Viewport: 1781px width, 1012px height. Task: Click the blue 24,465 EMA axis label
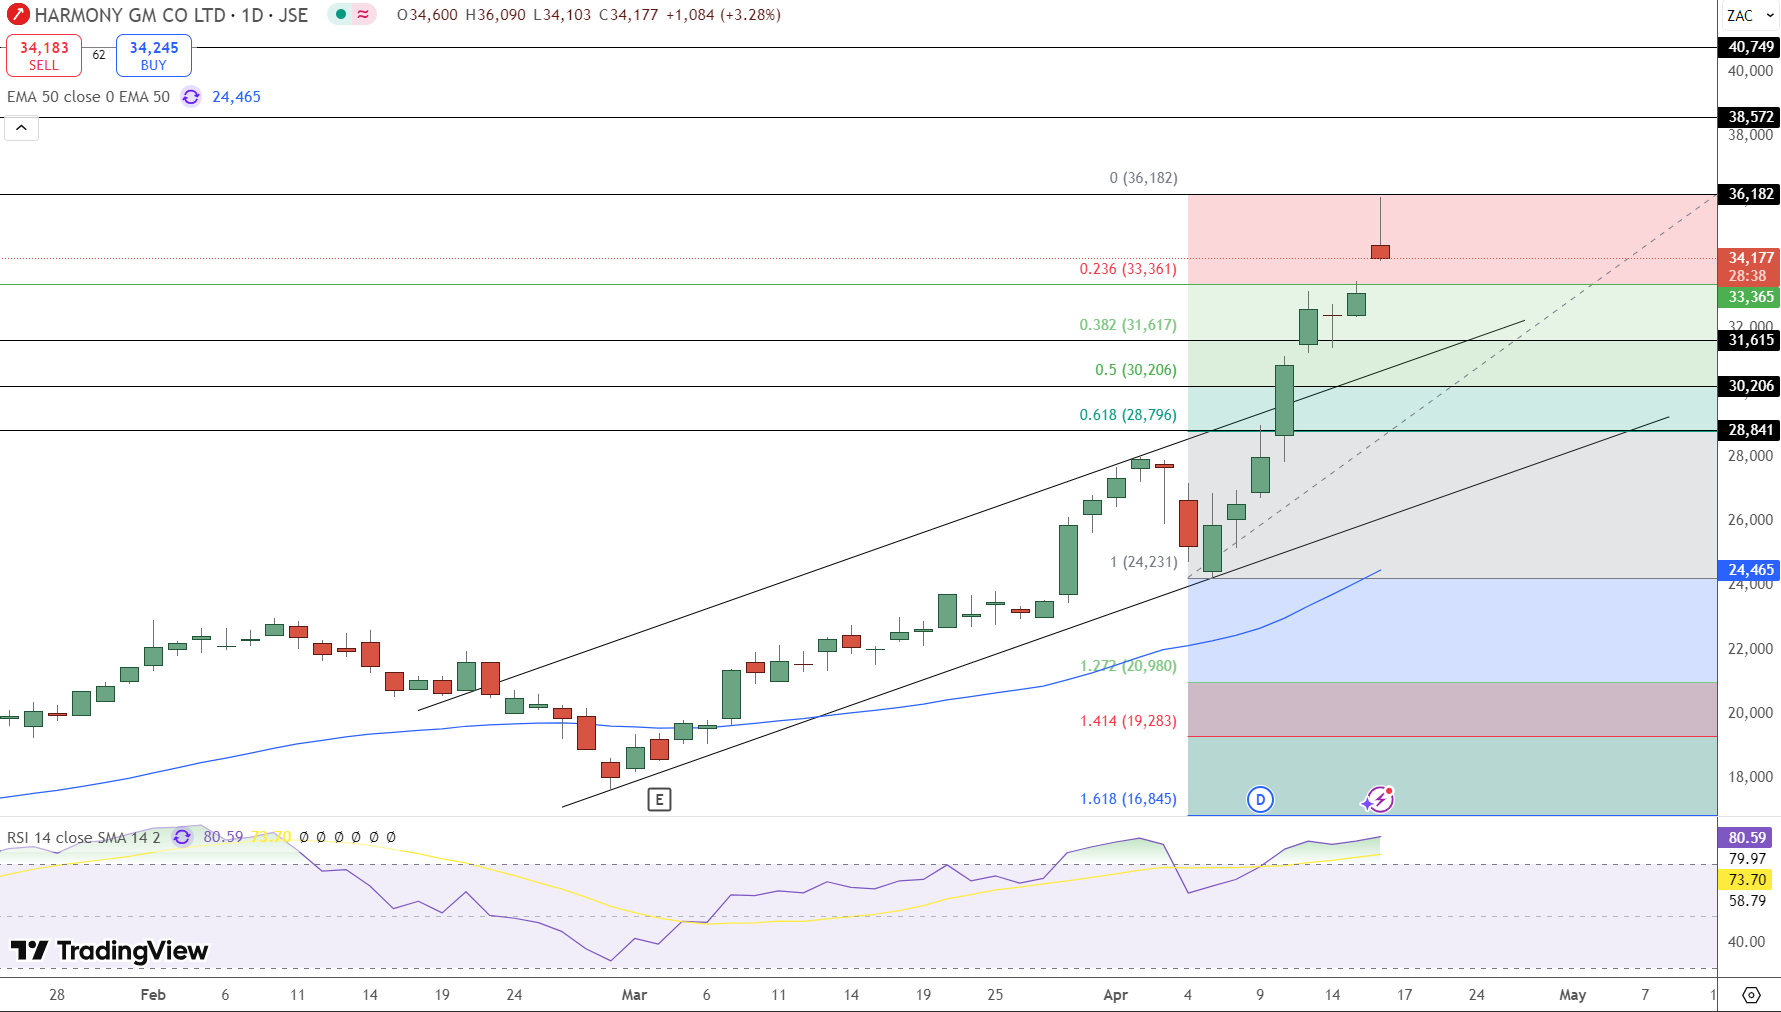tap(1749, 570)
